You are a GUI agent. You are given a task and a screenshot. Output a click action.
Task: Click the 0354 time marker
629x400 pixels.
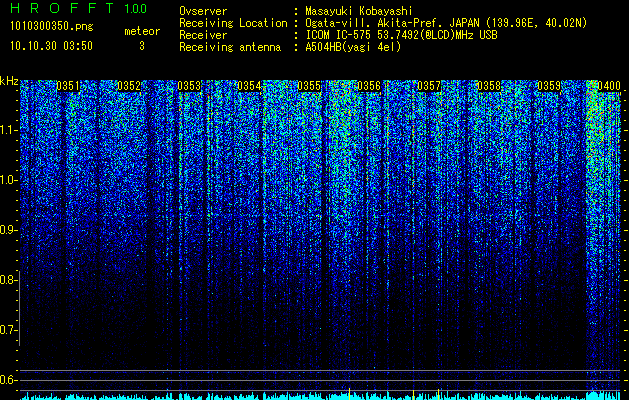point(249,86)
